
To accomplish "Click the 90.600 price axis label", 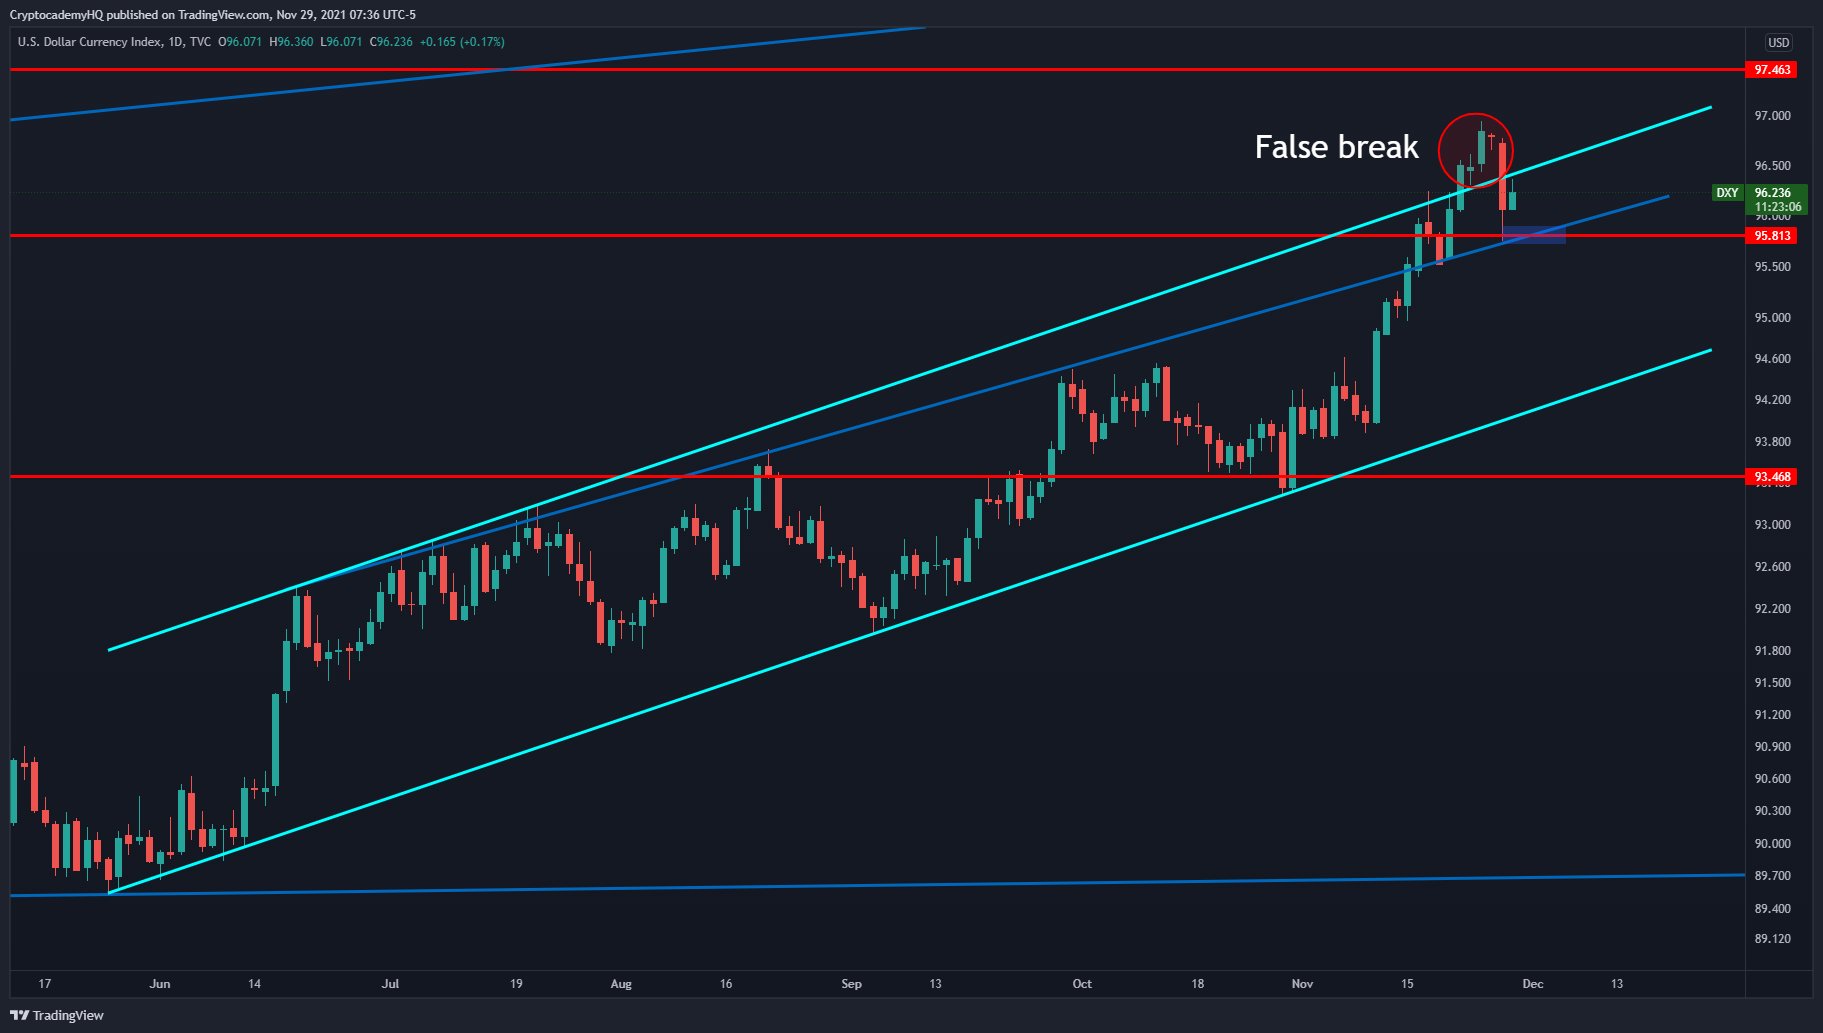I will 1772,779.
